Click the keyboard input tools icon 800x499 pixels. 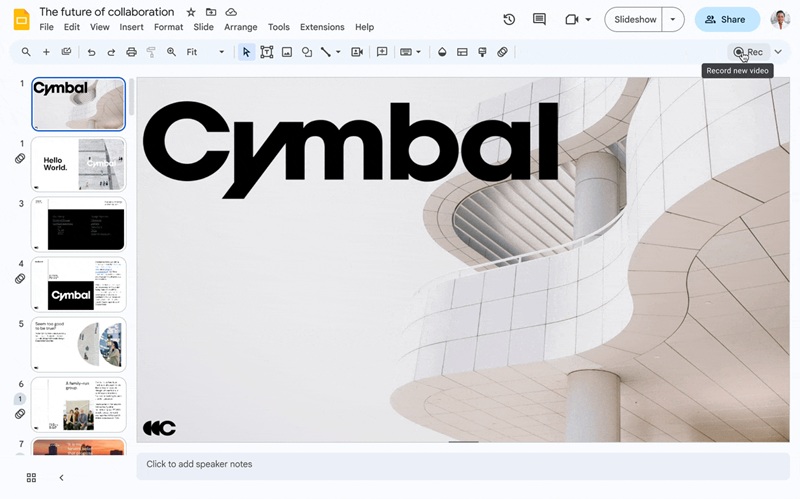(x=406, y=52)
